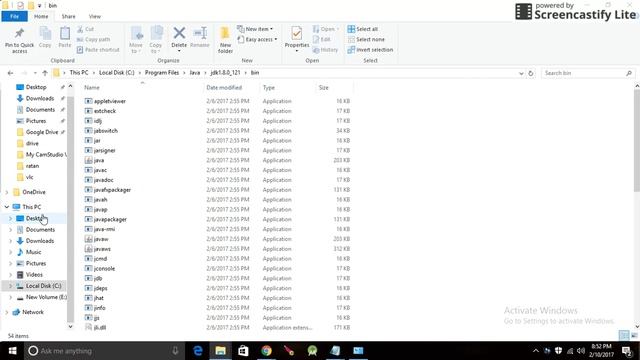Open the File tab
The width and height of the screenshot is (640, 360).
pyautogui.click(x=15, y=16)
